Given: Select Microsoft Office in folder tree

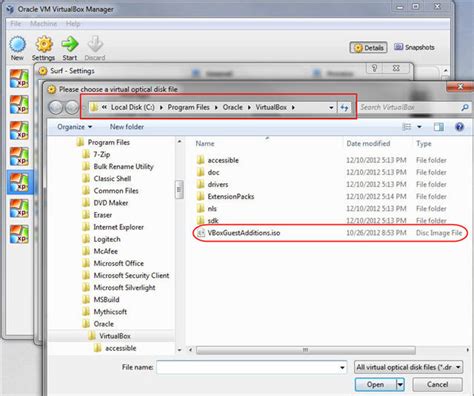Looking at the screenshot, I should pos(119,263).
